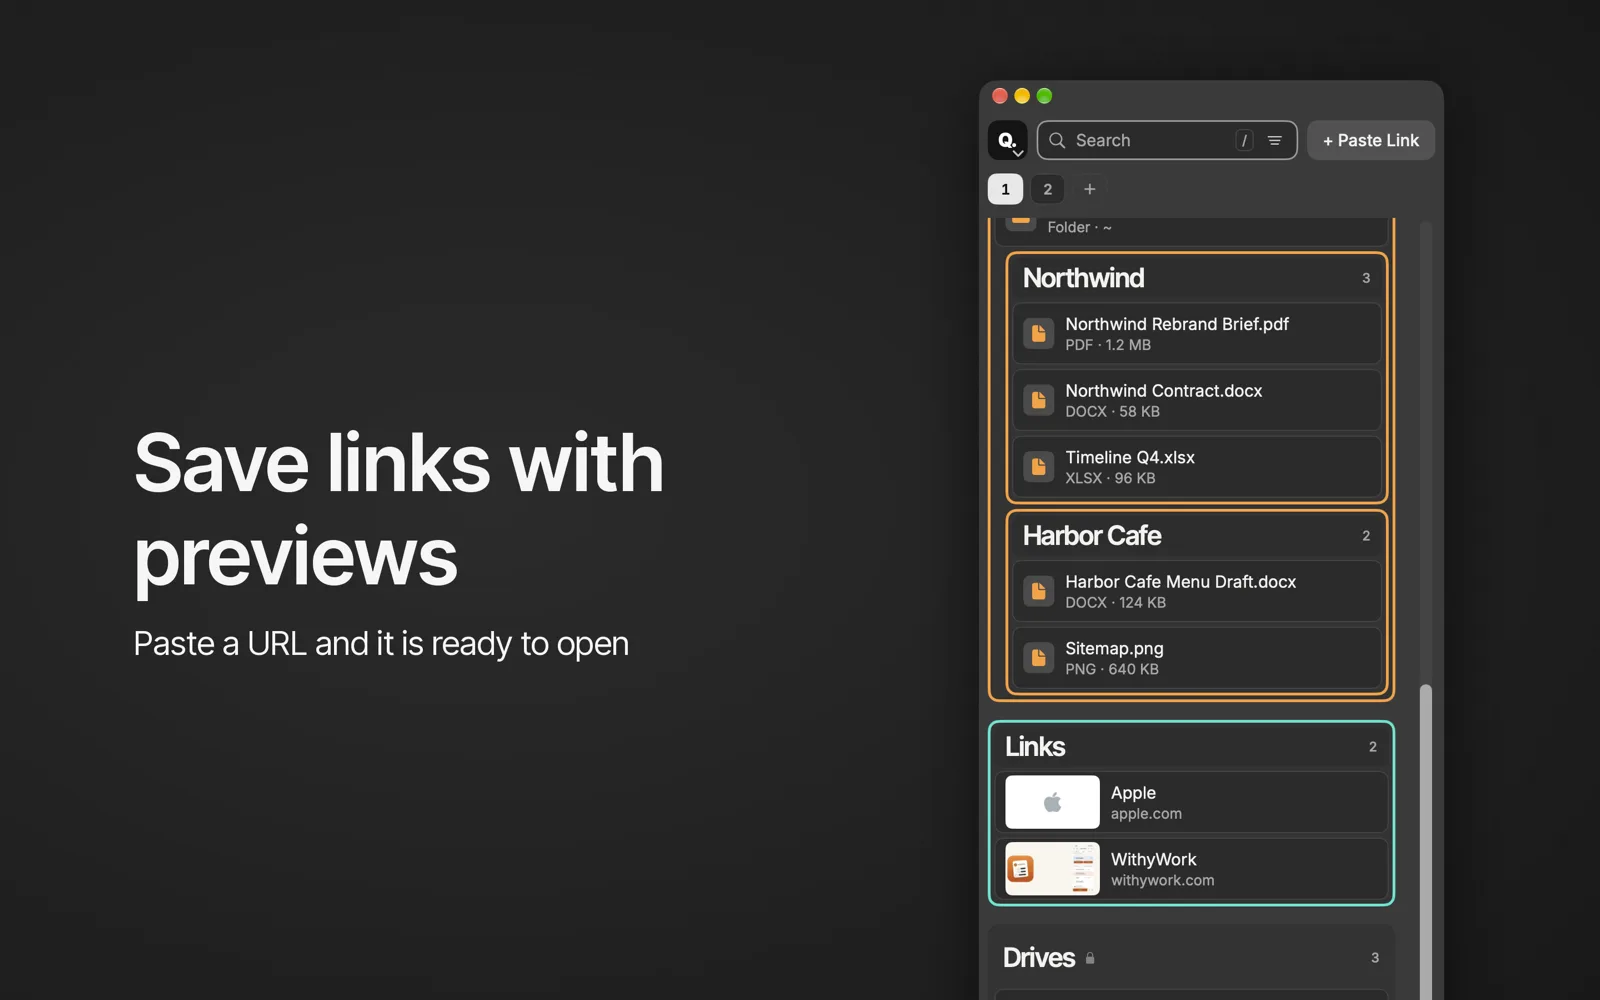Select the Timeline Q4.xlsx name
The image size is (1600, 1000).
click(1130, 458)
